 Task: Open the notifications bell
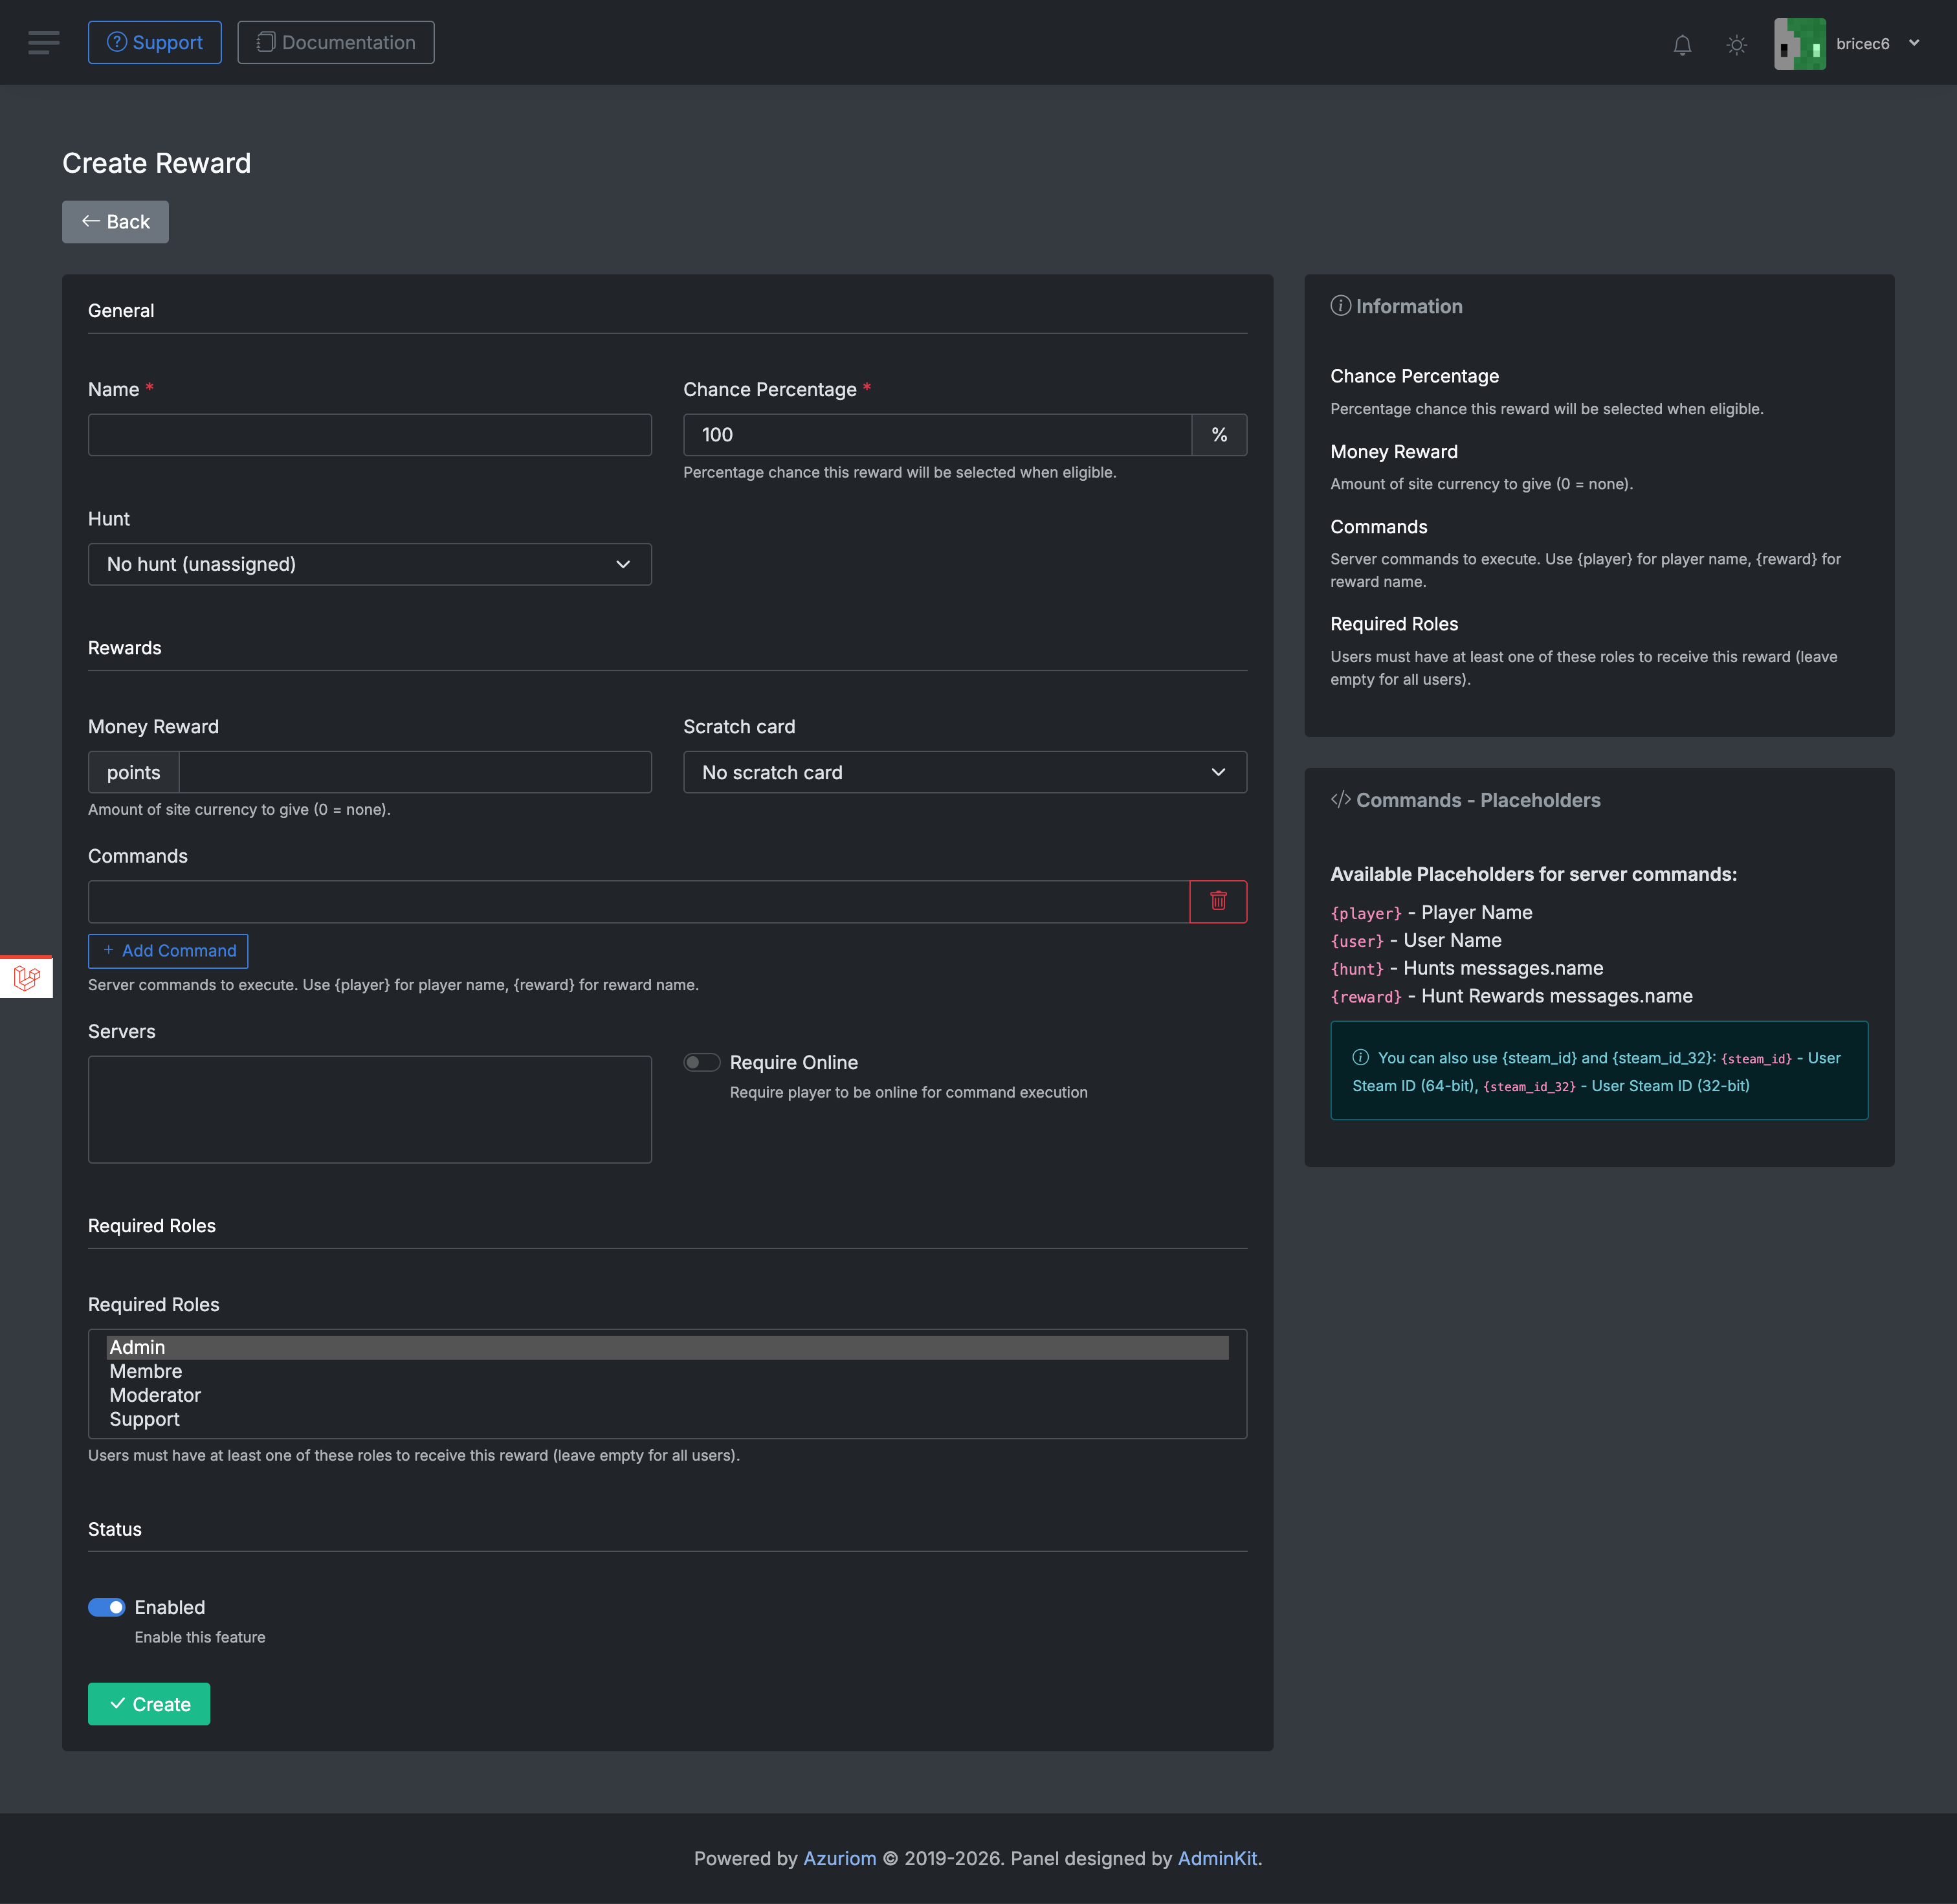[1682, 44]
